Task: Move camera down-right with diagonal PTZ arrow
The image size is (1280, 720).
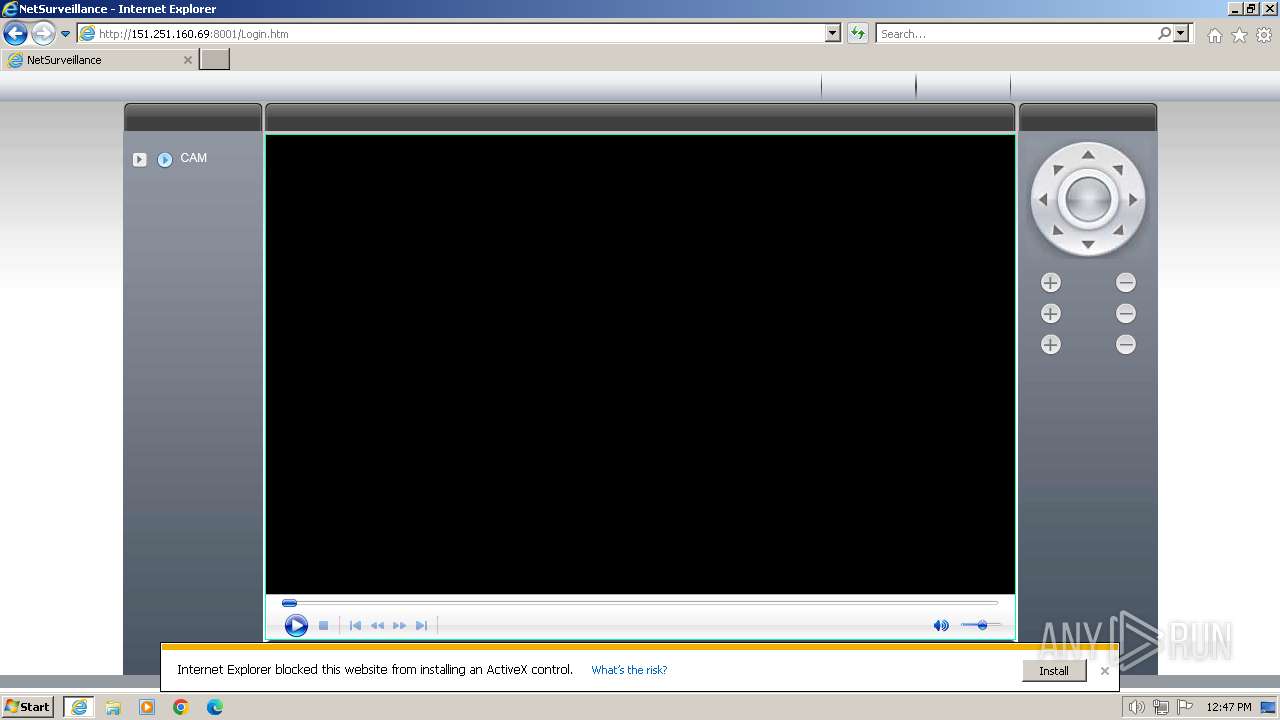Action: coord(1119,231)
